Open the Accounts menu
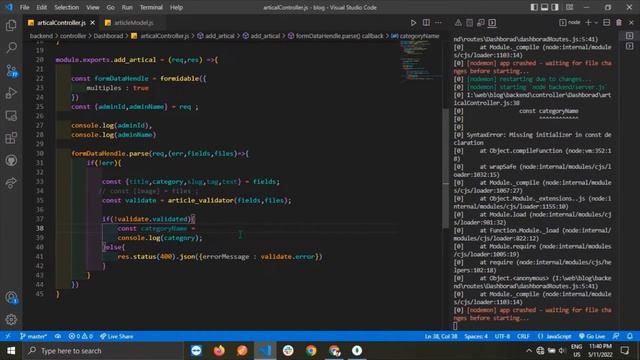The image size is (640, 360). (x=11, y=298)
